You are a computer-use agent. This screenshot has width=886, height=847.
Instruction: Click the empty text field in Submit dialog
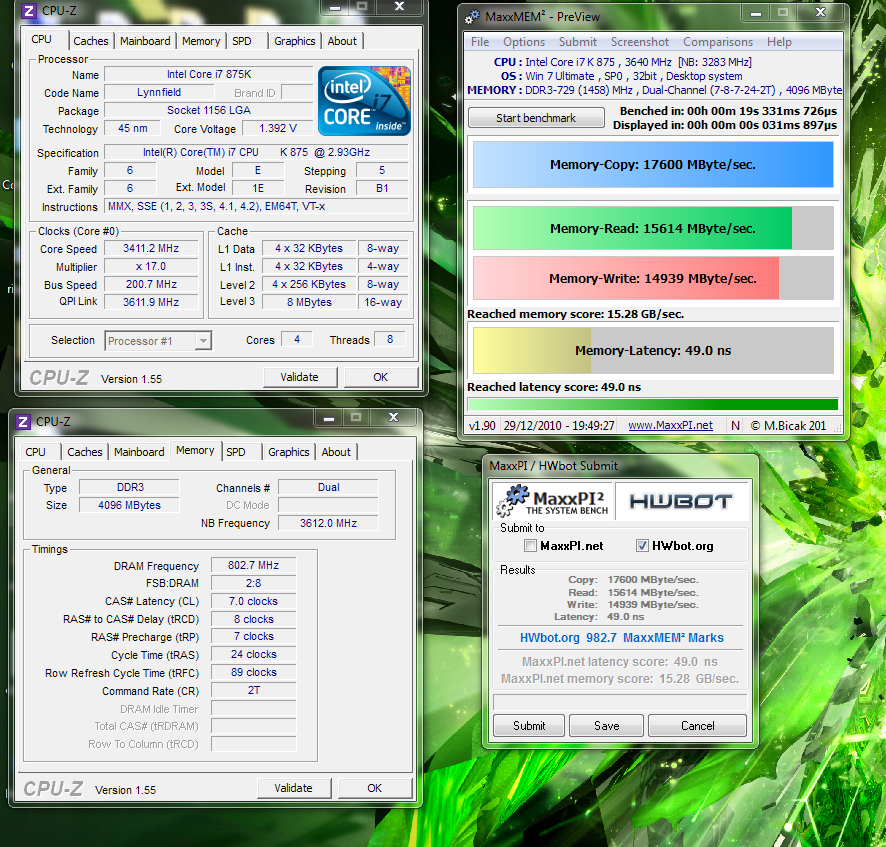tap(620, 702)
